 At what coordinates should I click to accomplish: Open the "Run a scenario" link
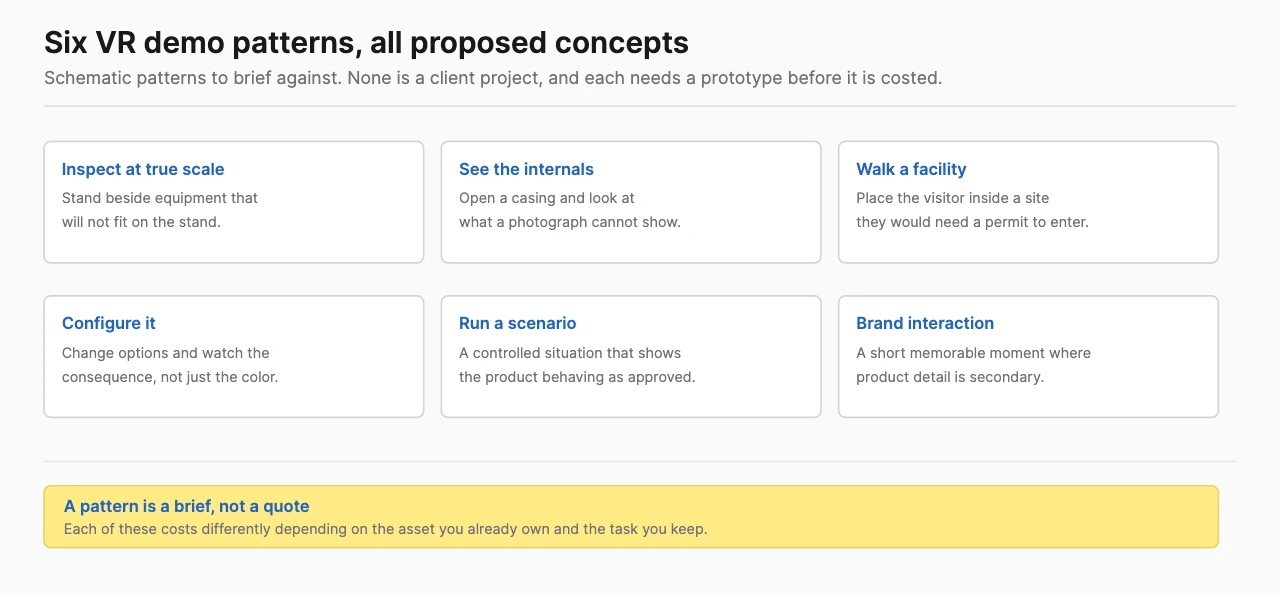(x=517, y=323)
